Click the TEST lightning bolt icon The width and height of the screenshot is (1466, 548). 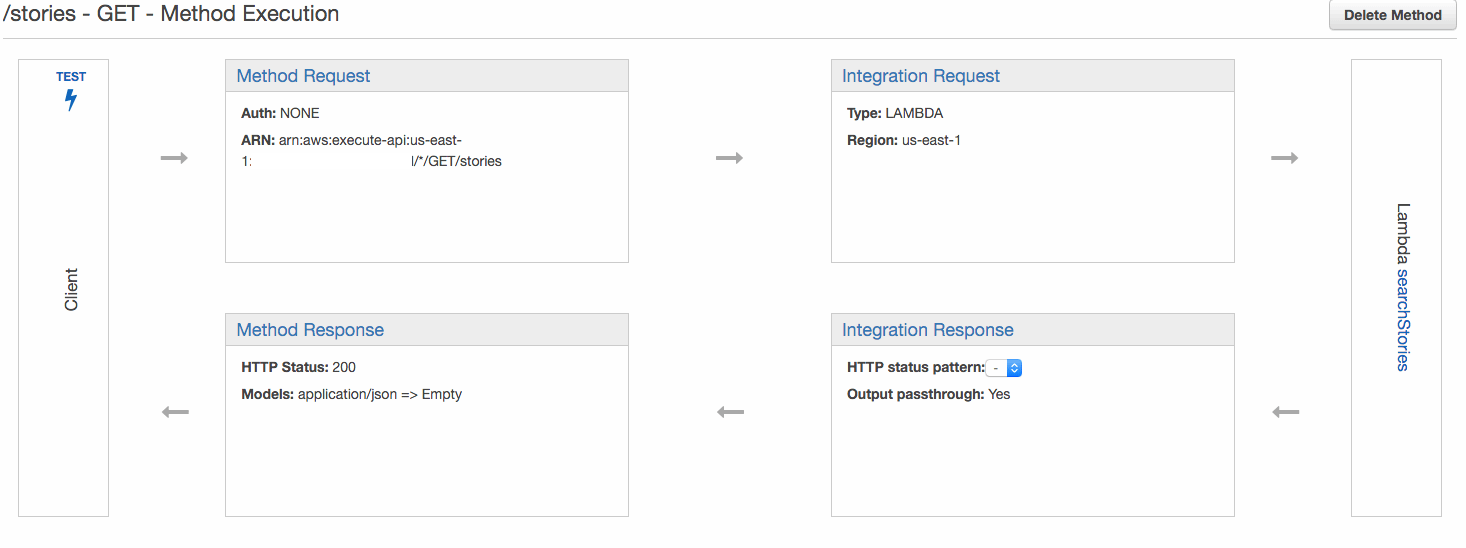pyautogui.click(x=71, y=100)
